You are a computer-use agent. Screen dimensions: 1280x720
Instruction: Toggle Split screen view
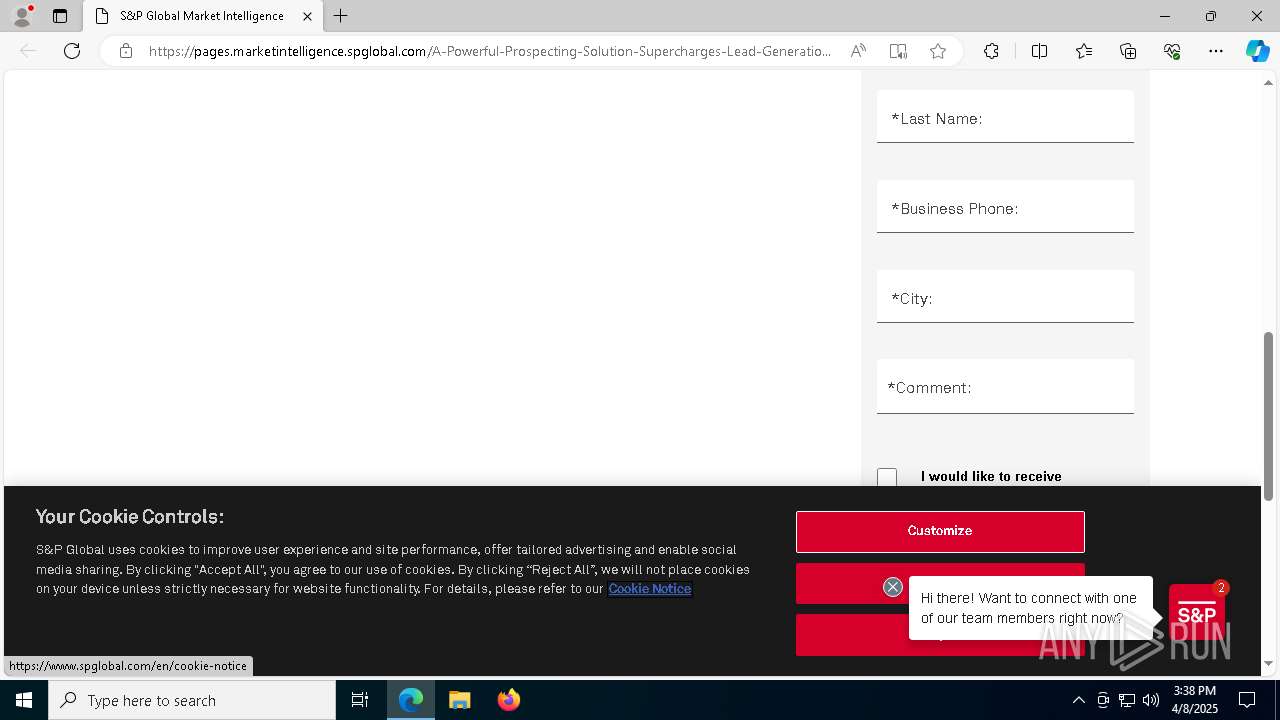pyautogui.click(x=1039, y=51)
